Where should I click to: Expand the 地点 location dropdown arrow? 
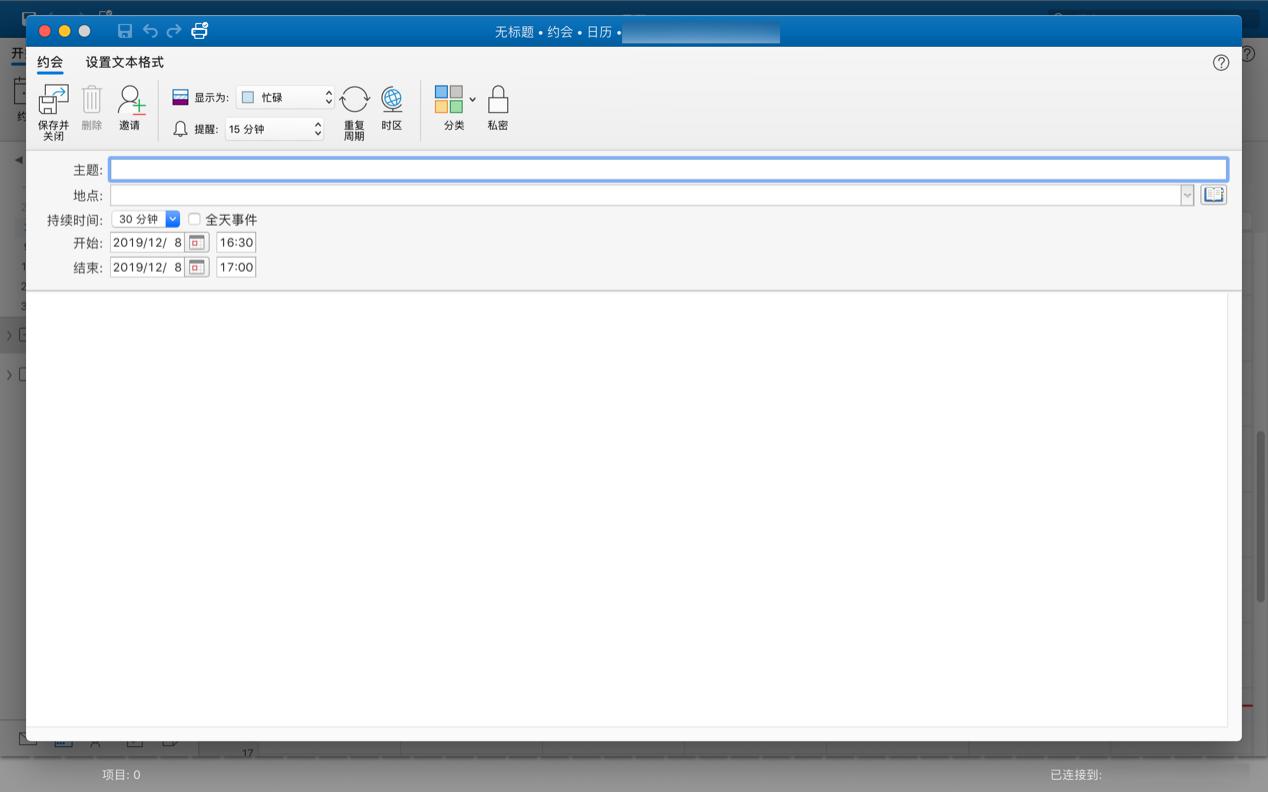(x=1187, y=194)
